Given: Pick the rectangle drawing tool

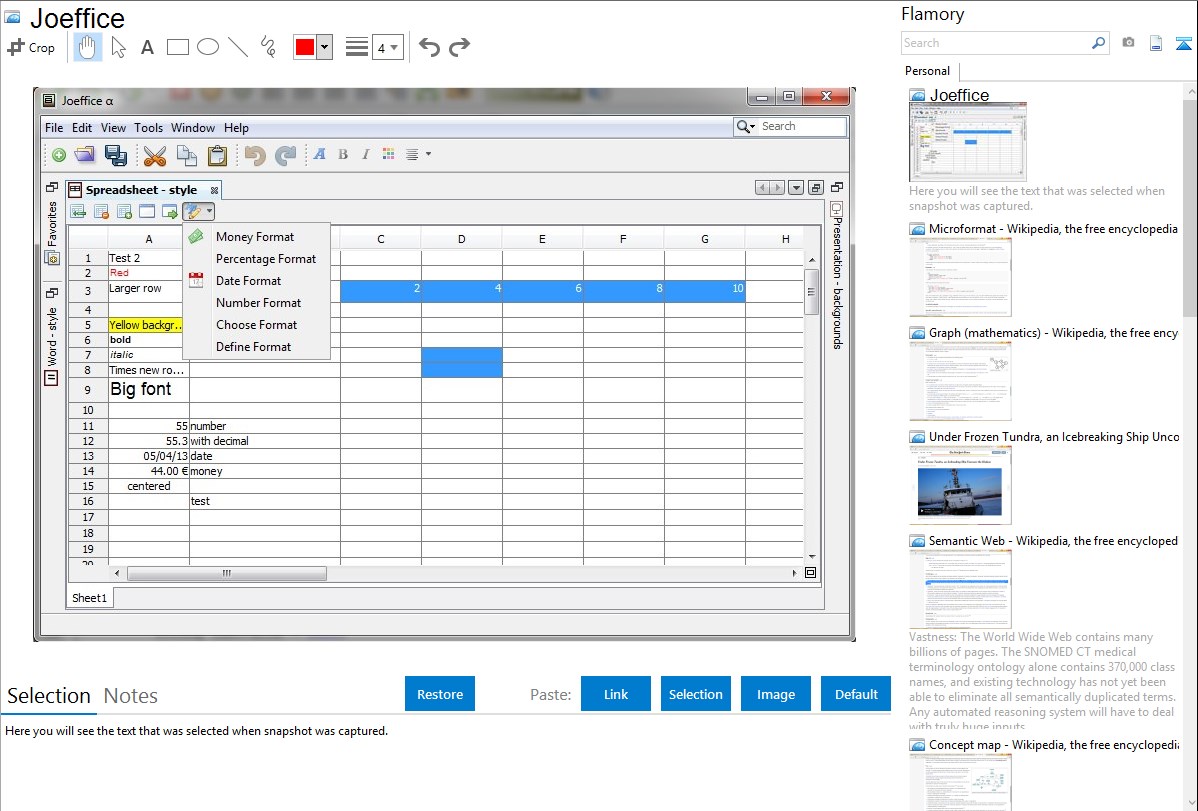Looking at the screenshot, I should coord(177,47).
